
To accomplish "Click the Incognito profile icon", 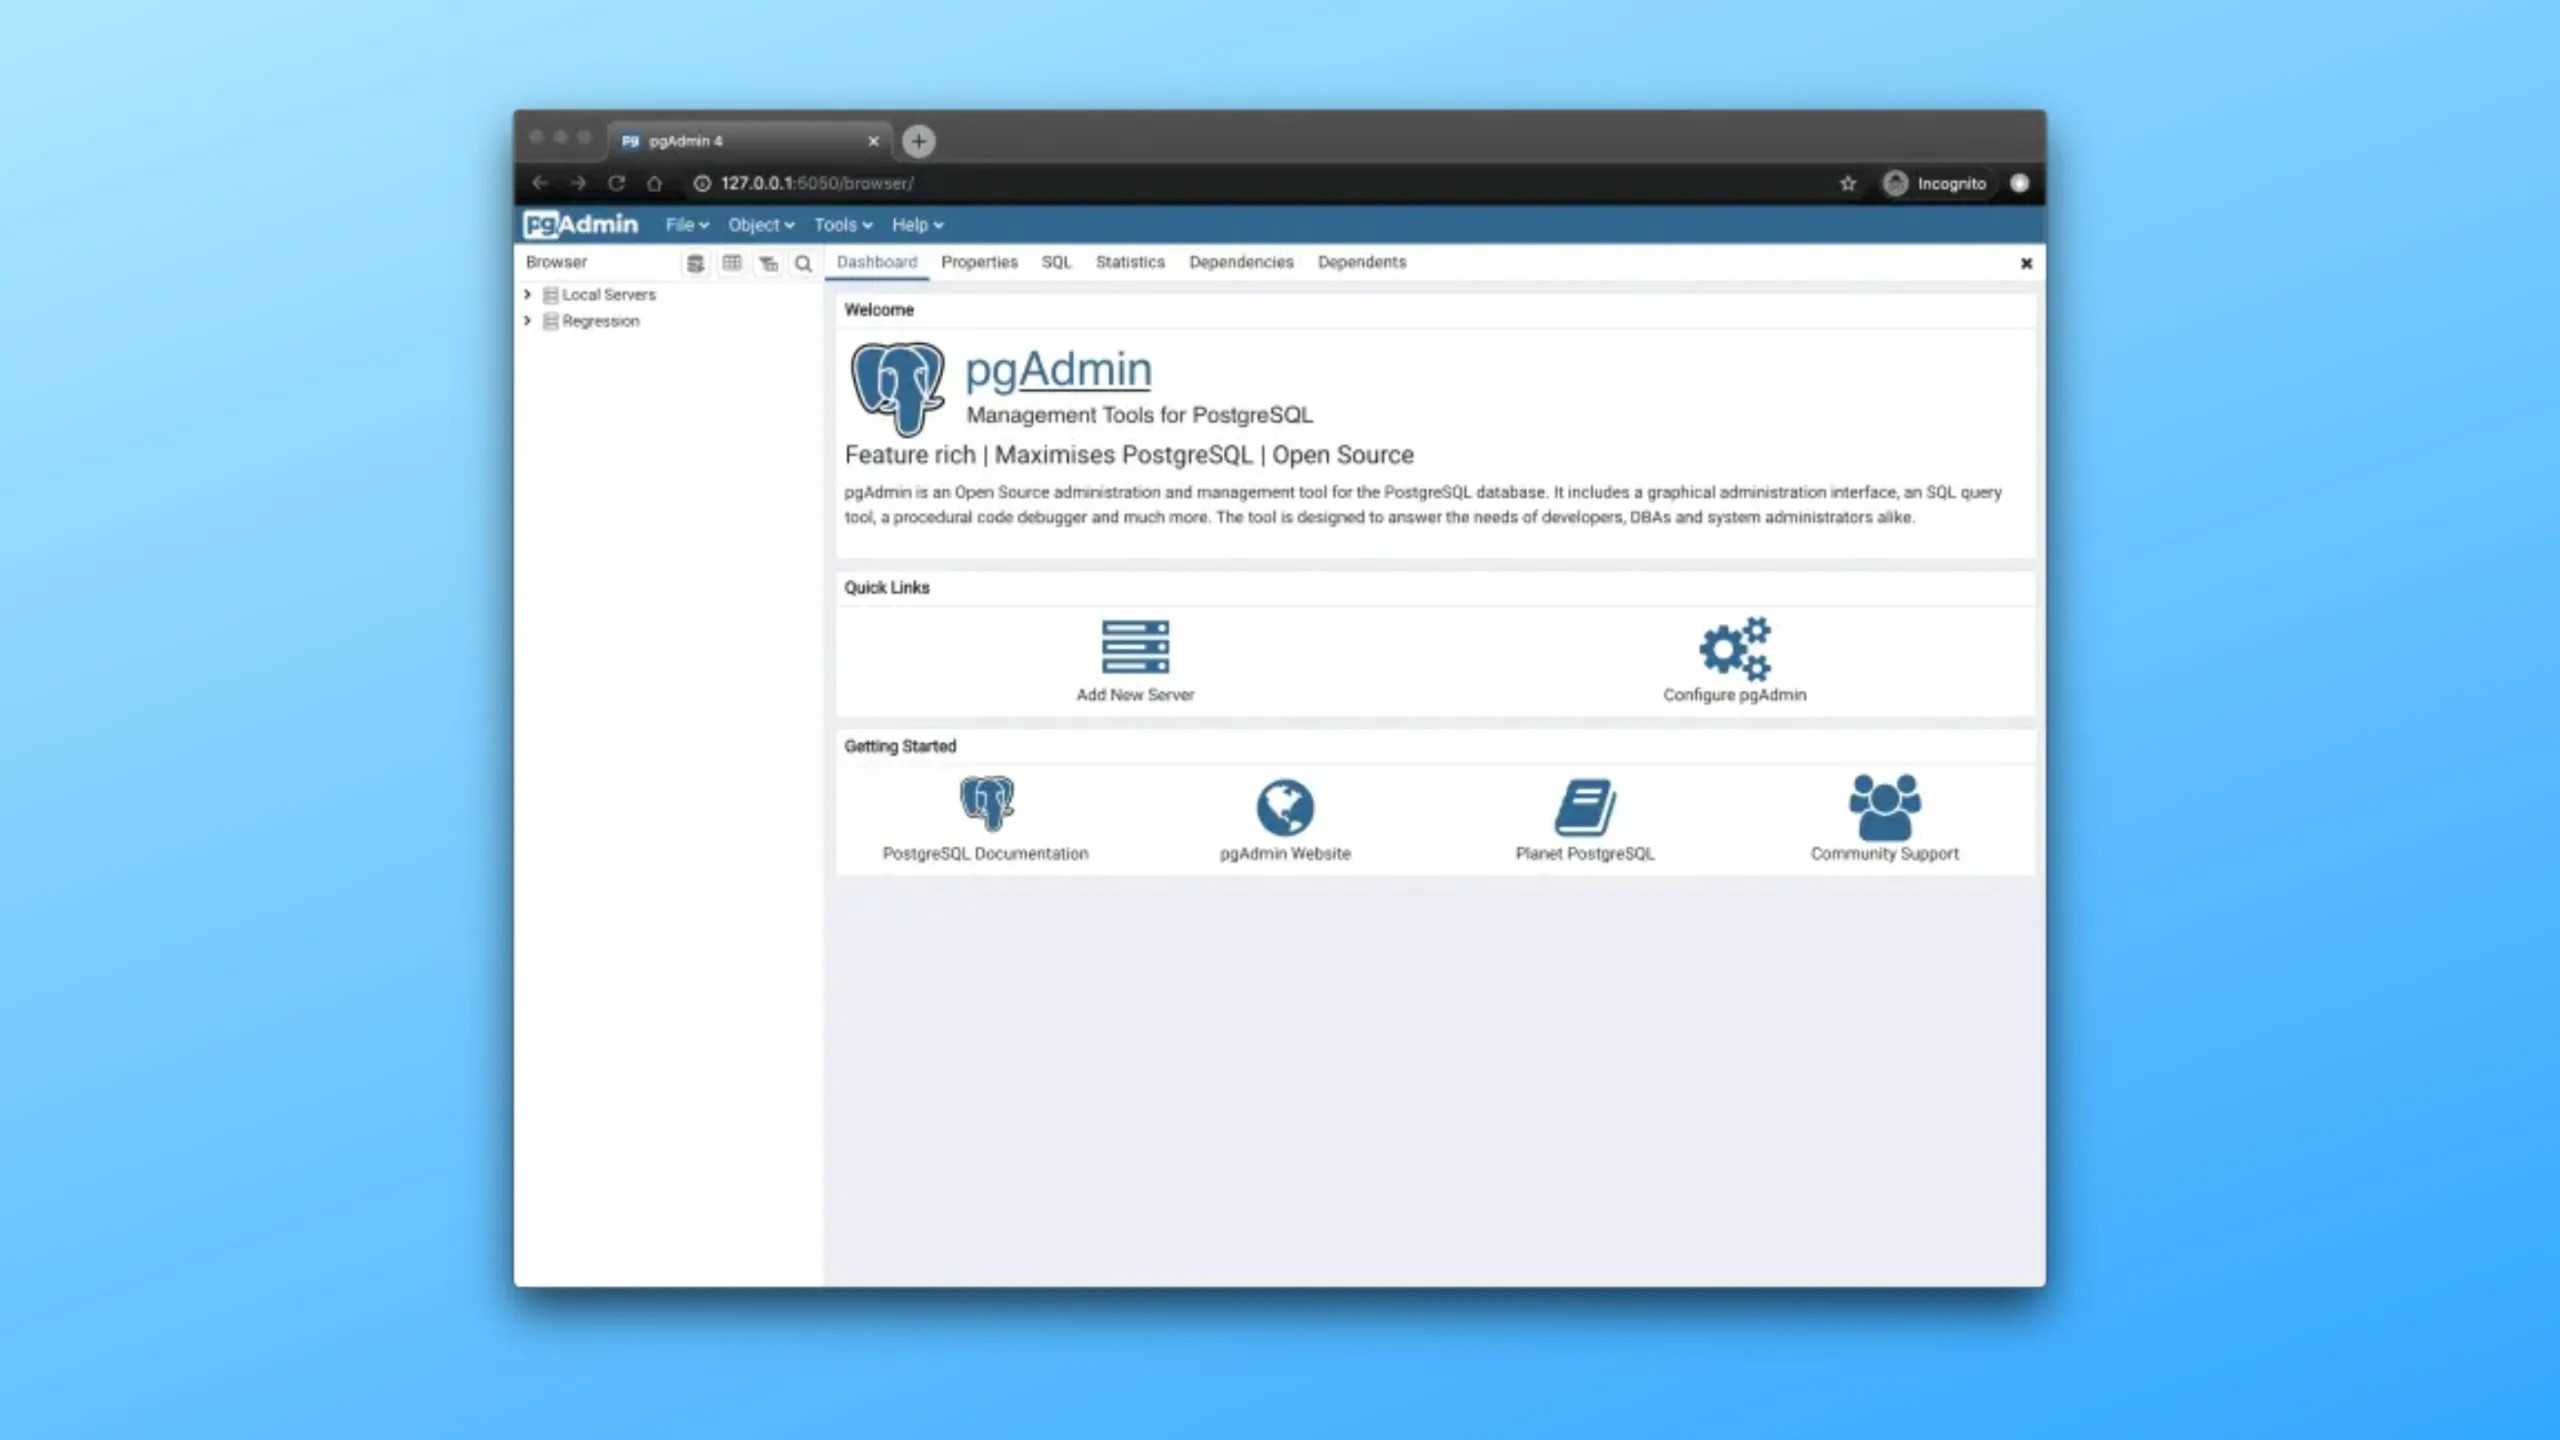I will point(1895,183).
